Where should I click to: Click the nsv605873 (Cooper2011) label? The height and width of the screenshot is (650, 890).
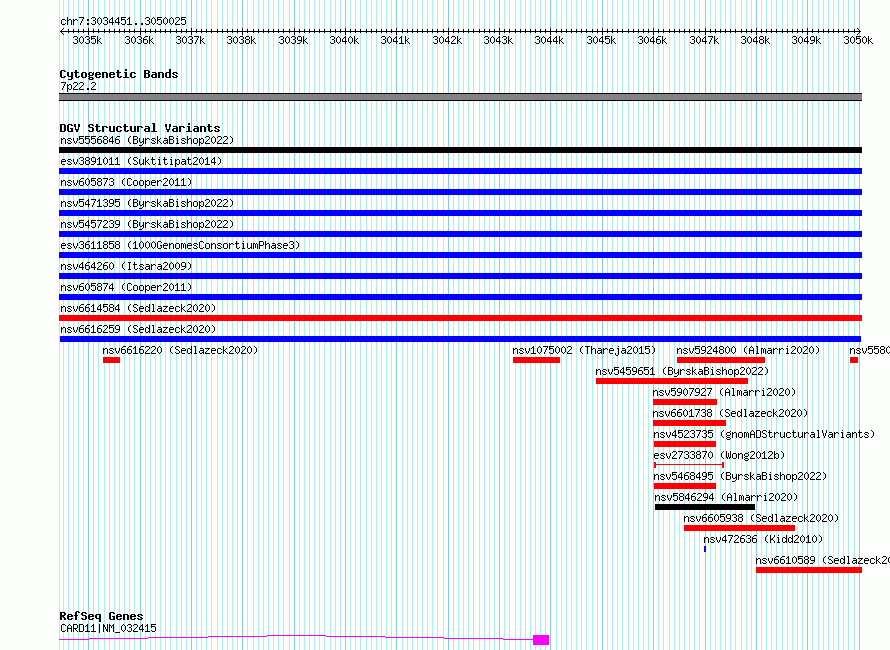coord(126,182)
